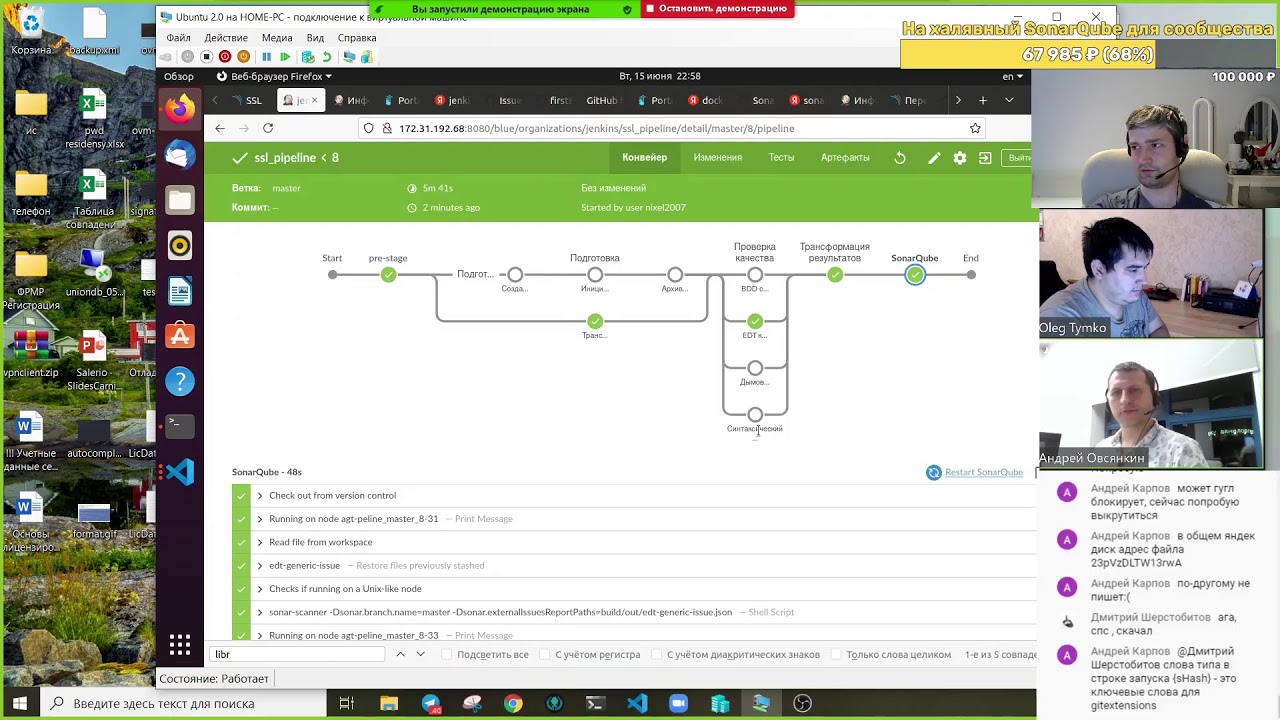
Task: Click the Jenkins rerun pipeline icon
Action: click(900, 158)
